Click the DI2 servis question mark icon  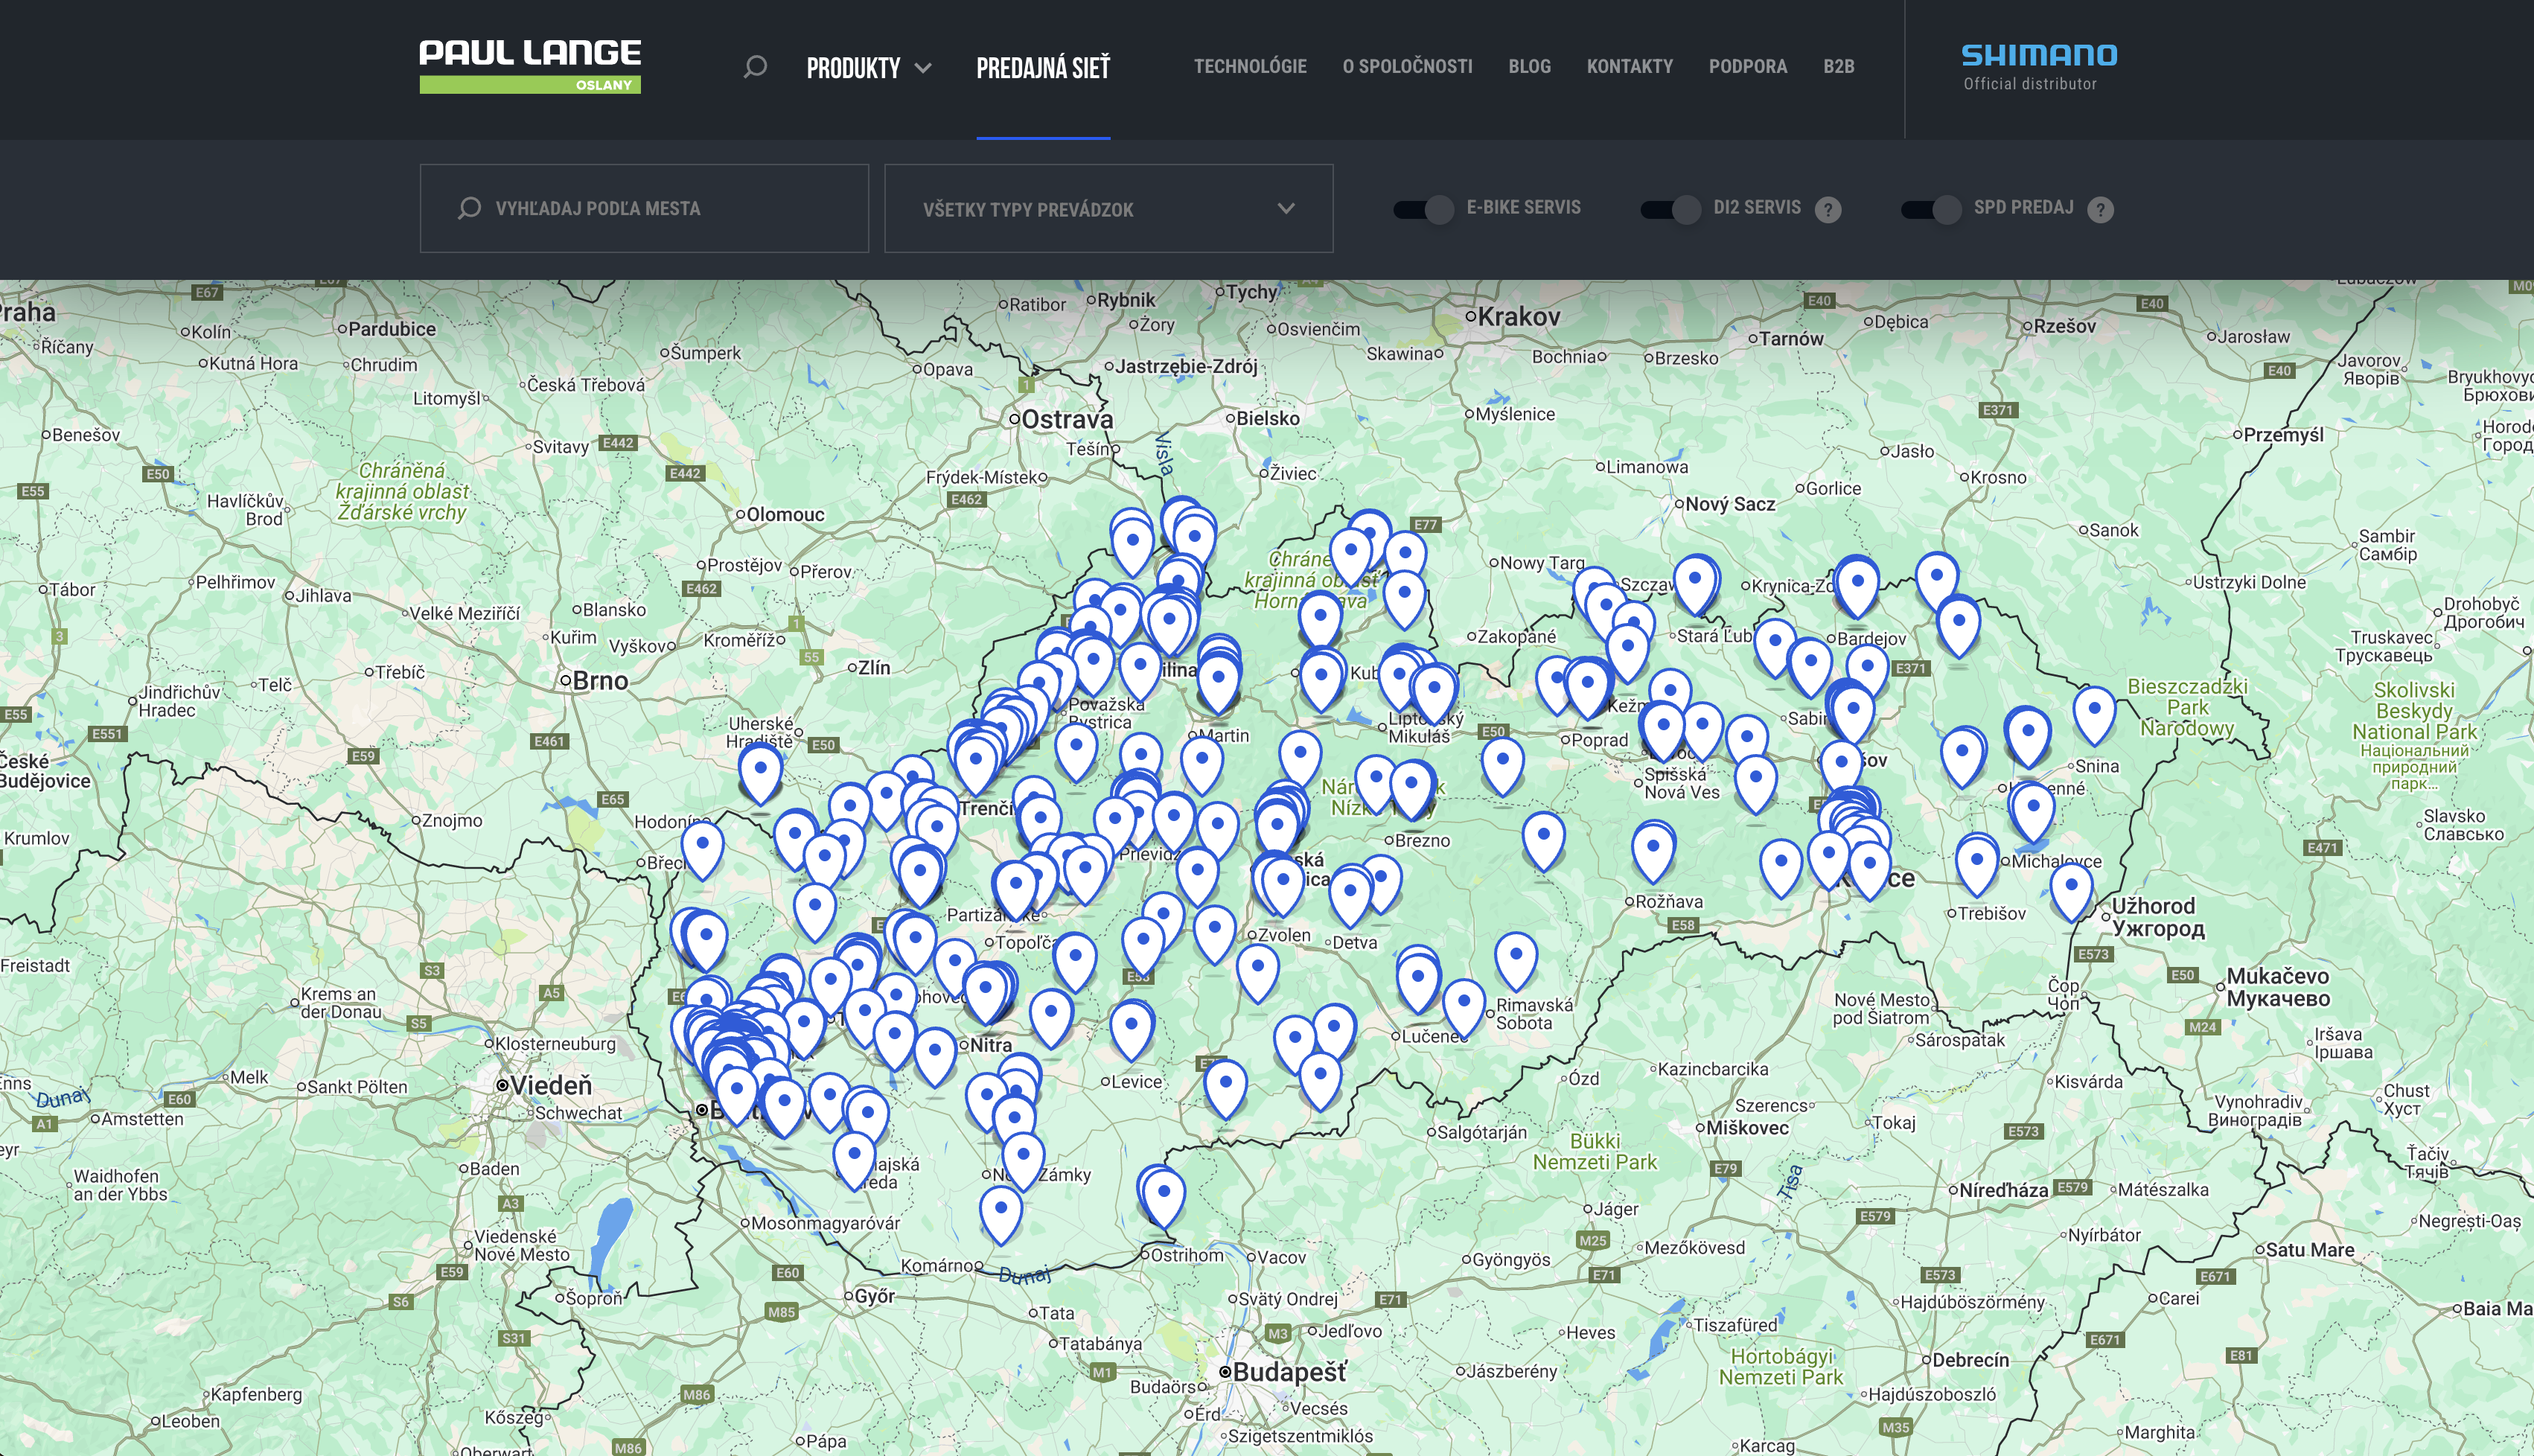coord(1828,209)
